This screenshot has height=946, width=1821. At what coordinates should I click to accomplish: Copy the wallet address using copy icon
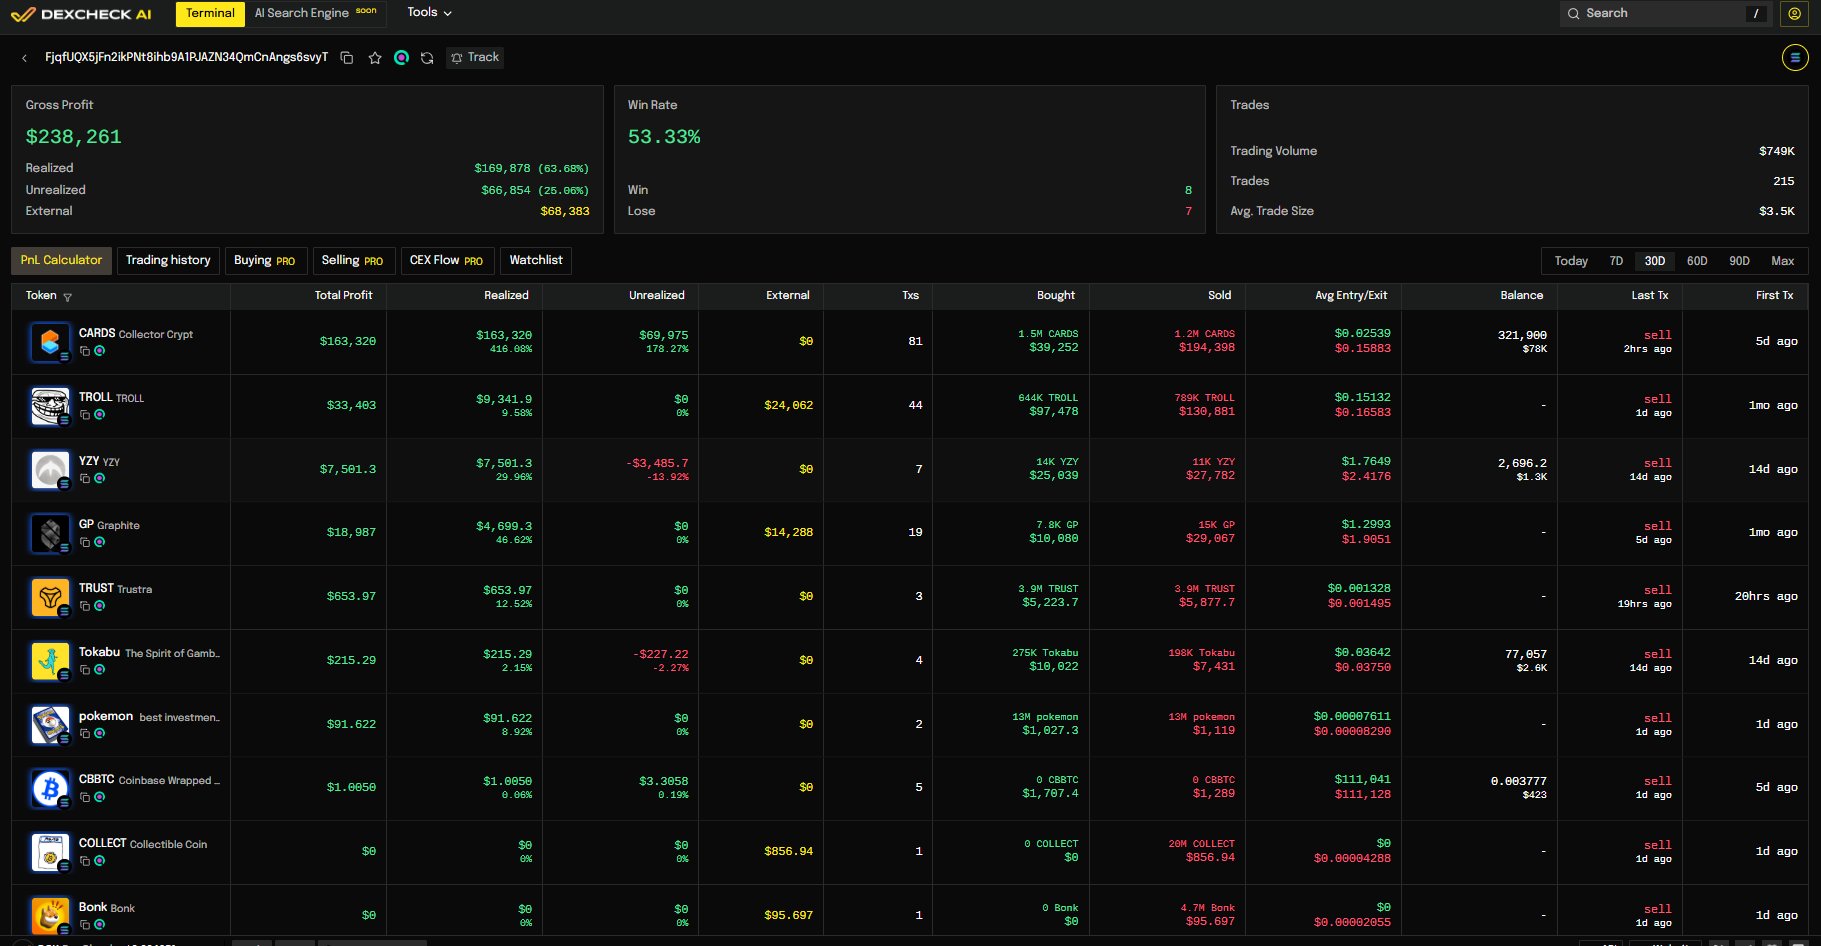coord(347,58)
